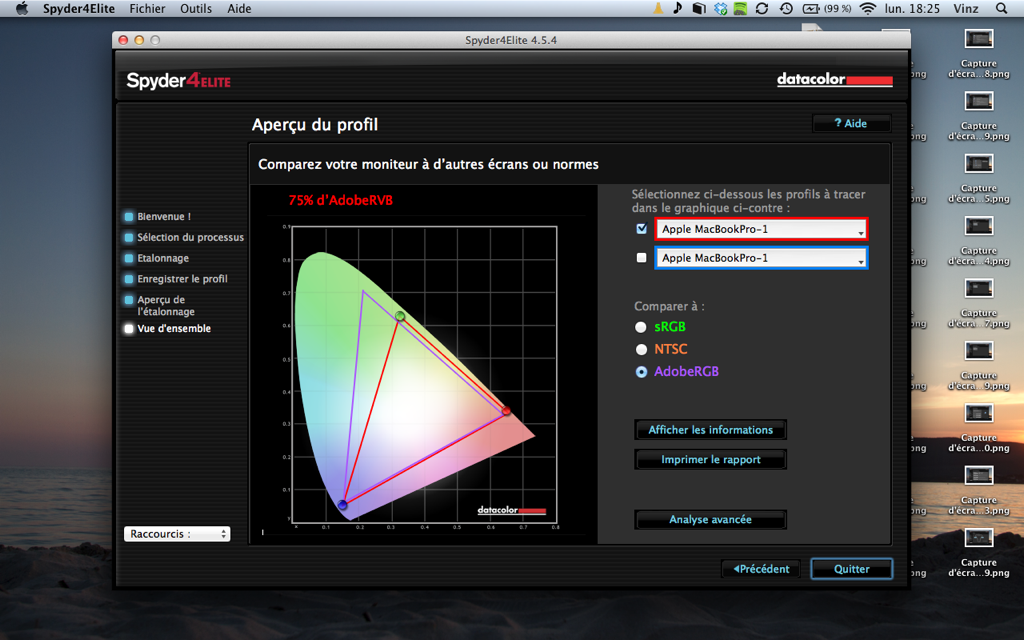
Task: Open the Fichier menu
Action: click(148, 8)
